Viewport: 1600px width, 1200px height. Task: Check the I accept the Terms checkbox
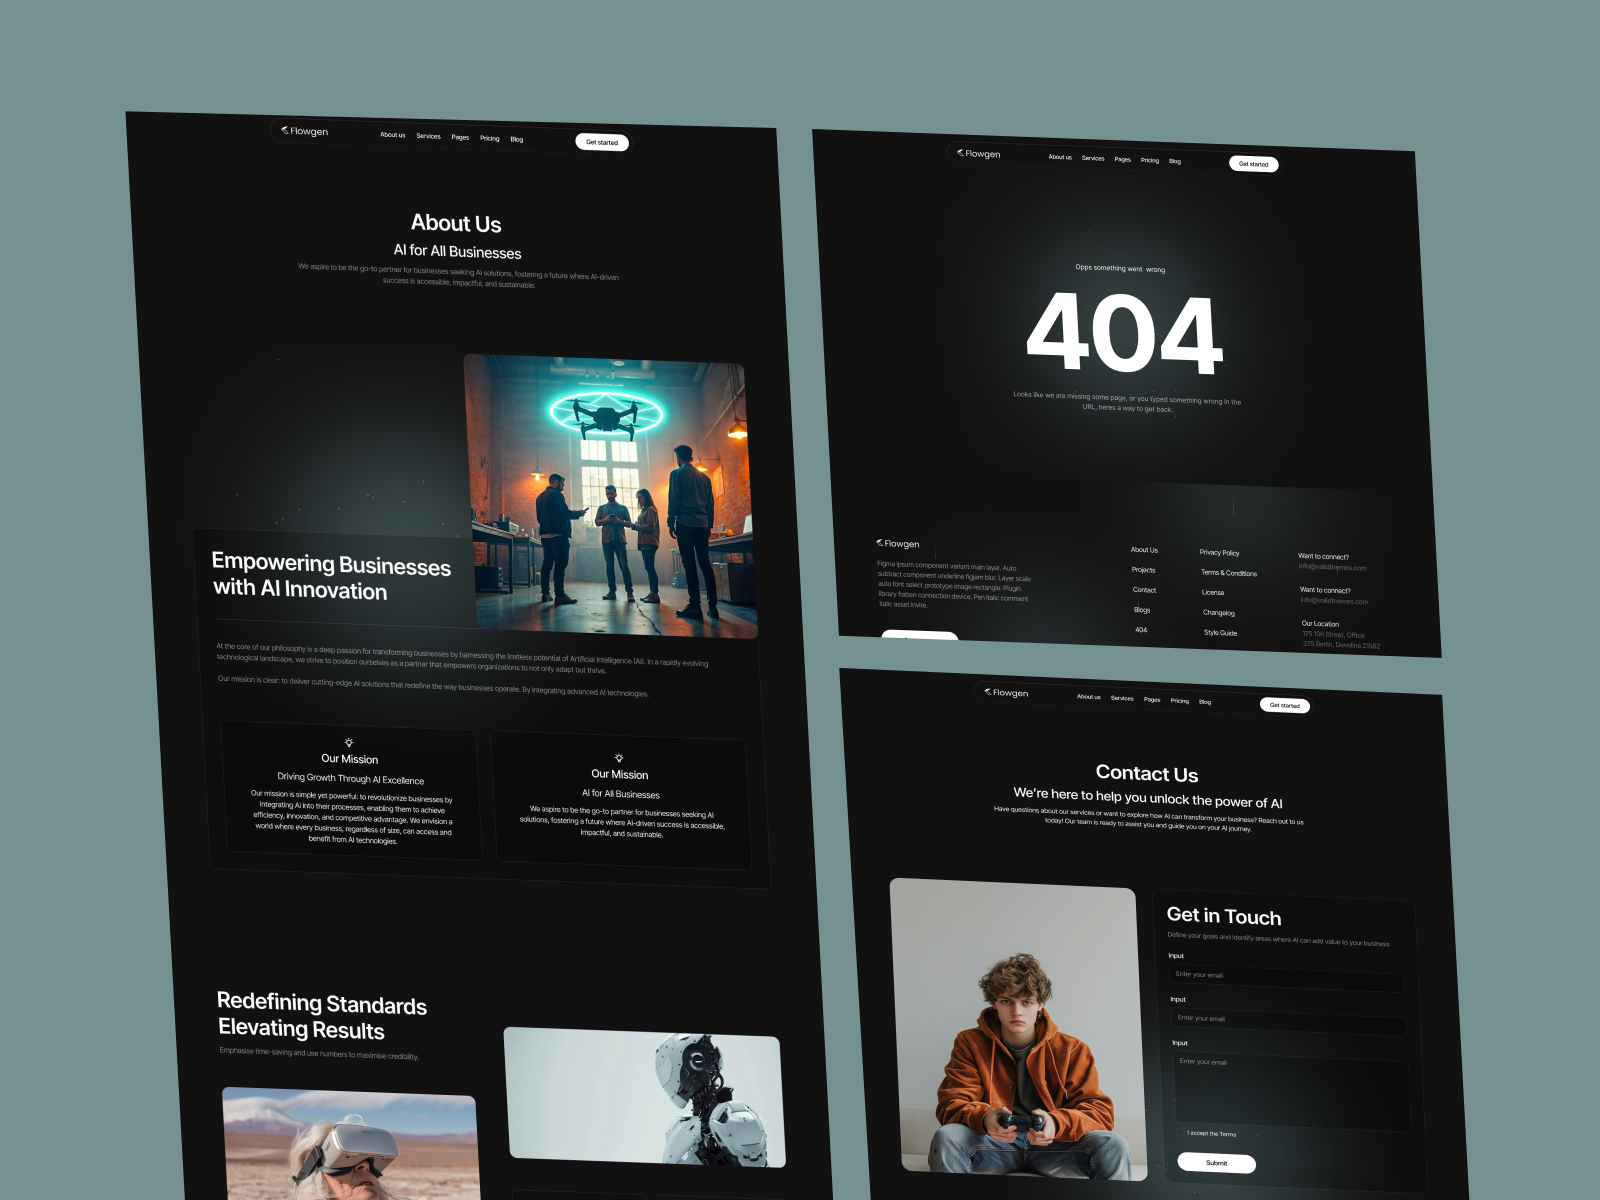[1181, 1133]
